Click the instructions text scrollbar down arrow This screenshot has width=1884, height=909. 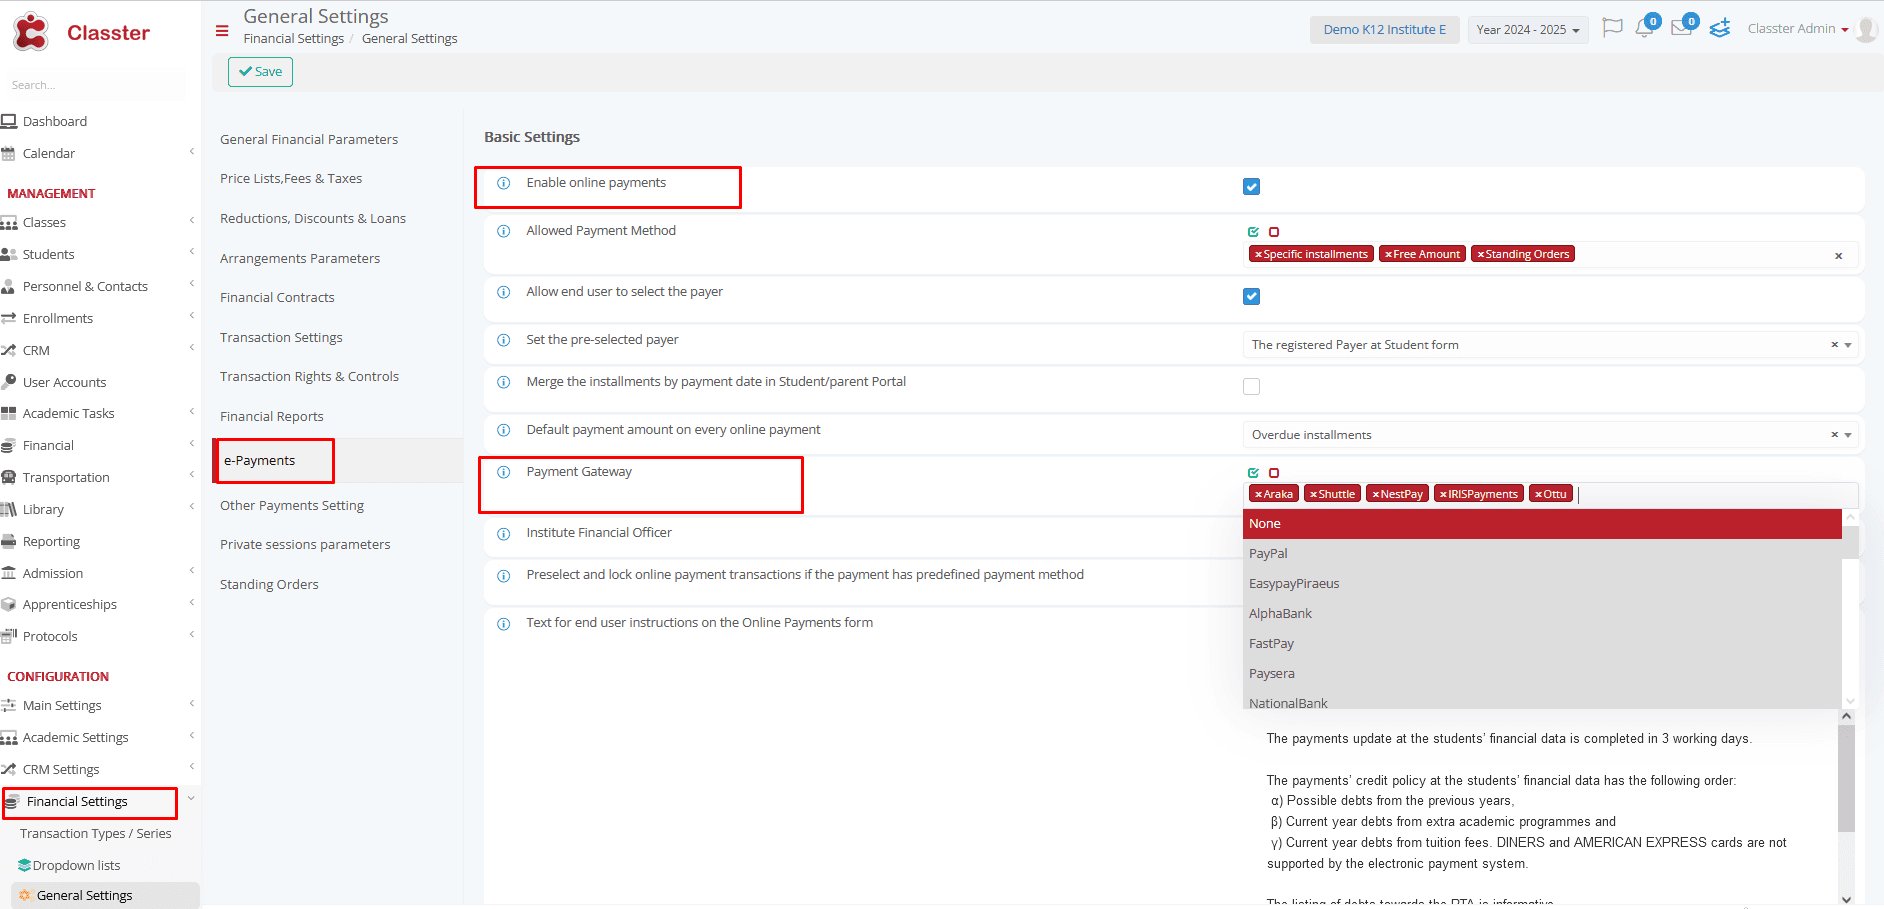pos(1847,899)
